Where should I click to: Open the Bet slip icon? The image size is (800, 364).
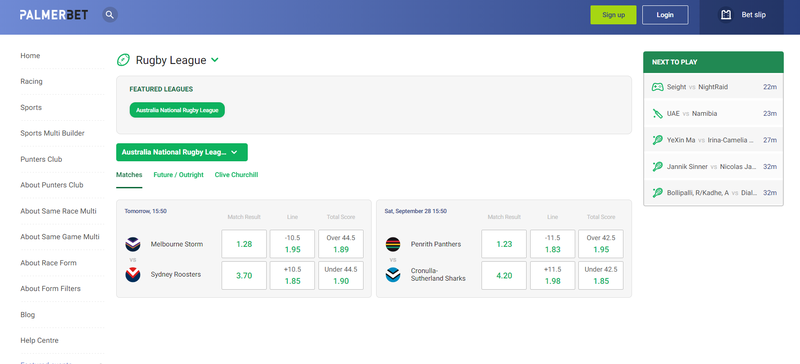pos(726,15)
